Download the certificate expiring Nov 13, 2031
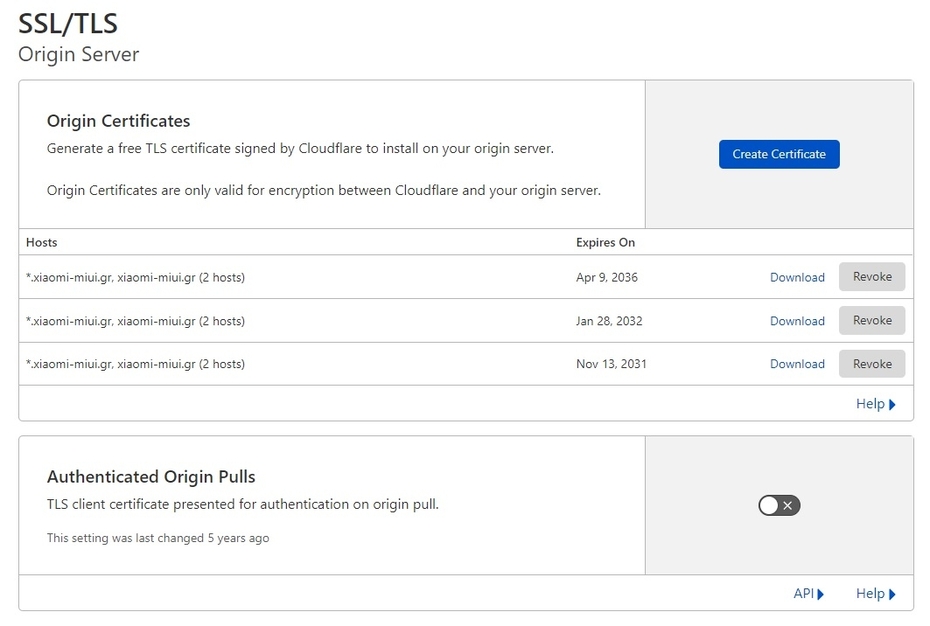Viewport: 930px width, 626px height. (x=797, y=364)
